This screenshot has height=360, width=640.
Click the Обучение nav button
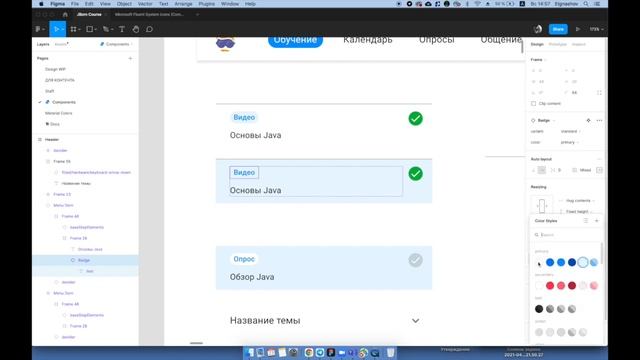point(295,40)
